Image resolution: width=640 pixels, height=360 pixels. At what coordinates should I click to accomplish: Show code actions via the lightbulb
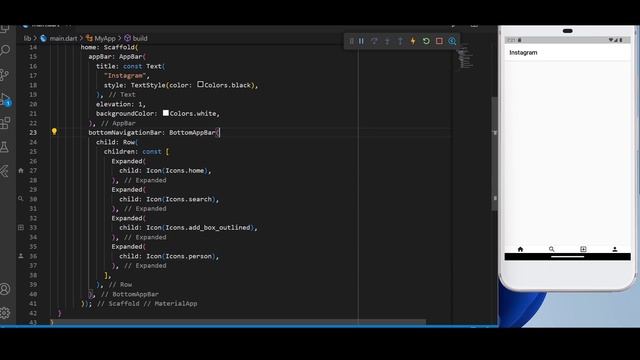coord(54,131)
